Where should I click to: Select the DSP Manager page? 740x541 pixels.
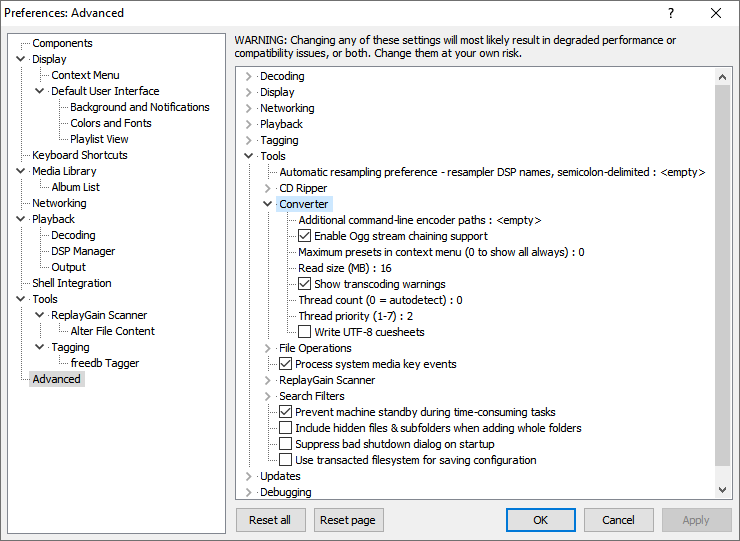pos(83,251)
